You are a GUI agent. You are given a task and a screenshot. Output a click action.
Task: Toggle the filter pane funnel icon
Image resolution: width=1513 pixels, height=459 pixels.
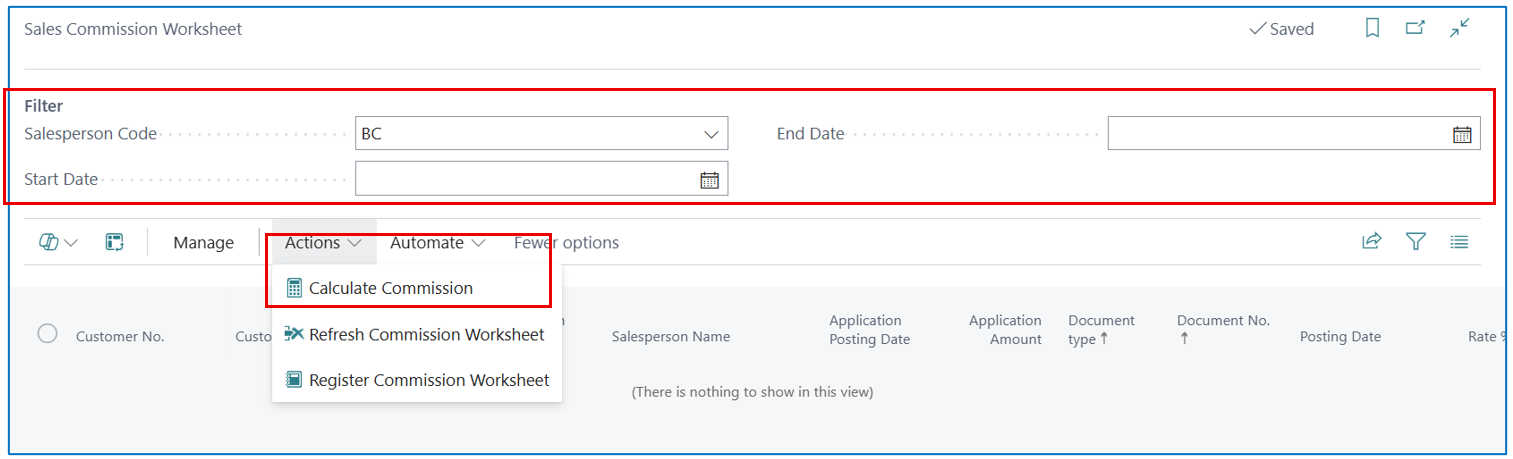pyautogui.click(x=1415, y=241)
